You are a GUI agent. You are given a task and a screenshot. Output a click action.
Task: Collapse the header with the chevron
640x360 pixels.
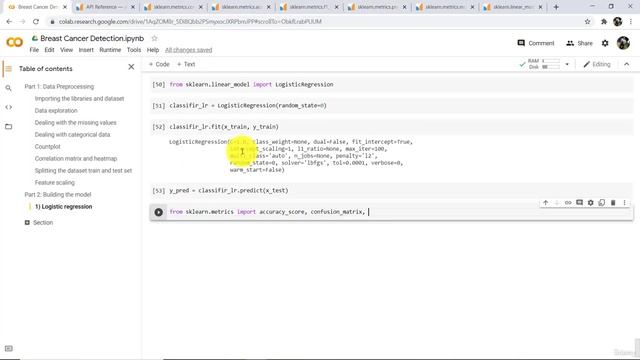(x=627, y=64)
